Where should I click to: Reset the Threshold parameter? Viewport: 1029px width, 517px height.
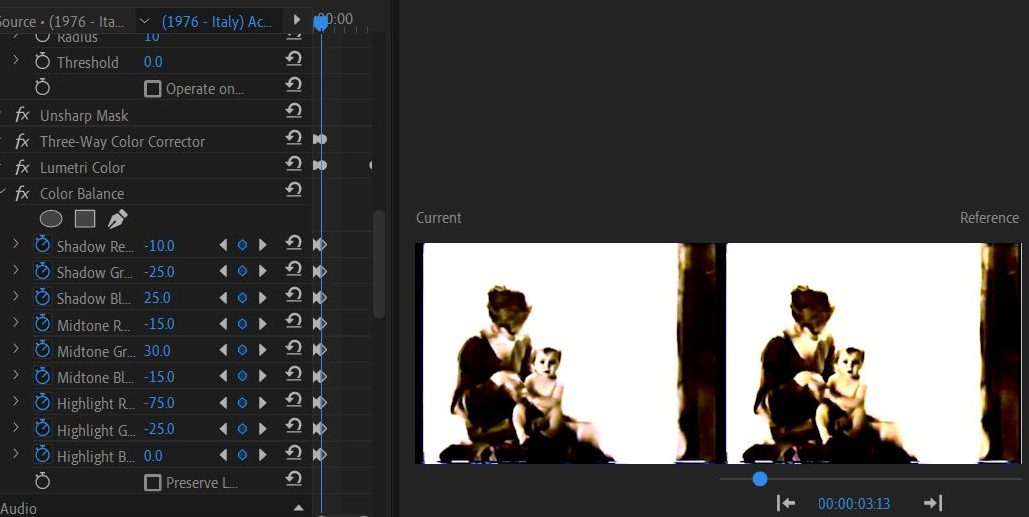pyautogui.click(x=293, y=59)
